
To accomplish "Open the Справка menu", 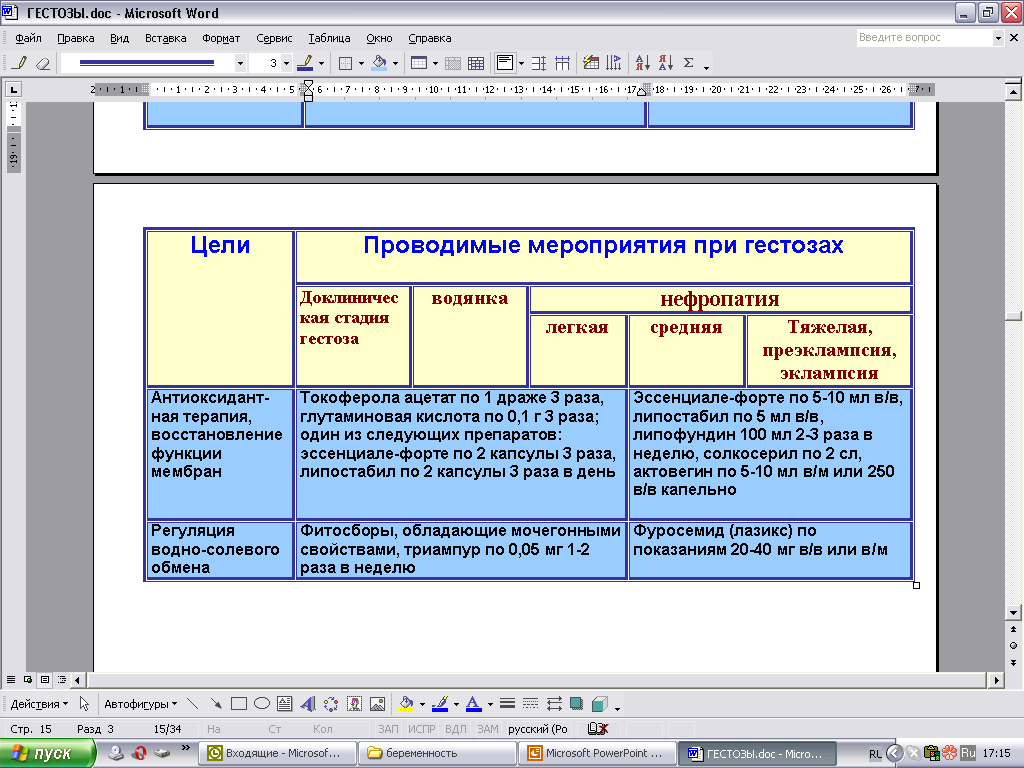I will [430, 38].
